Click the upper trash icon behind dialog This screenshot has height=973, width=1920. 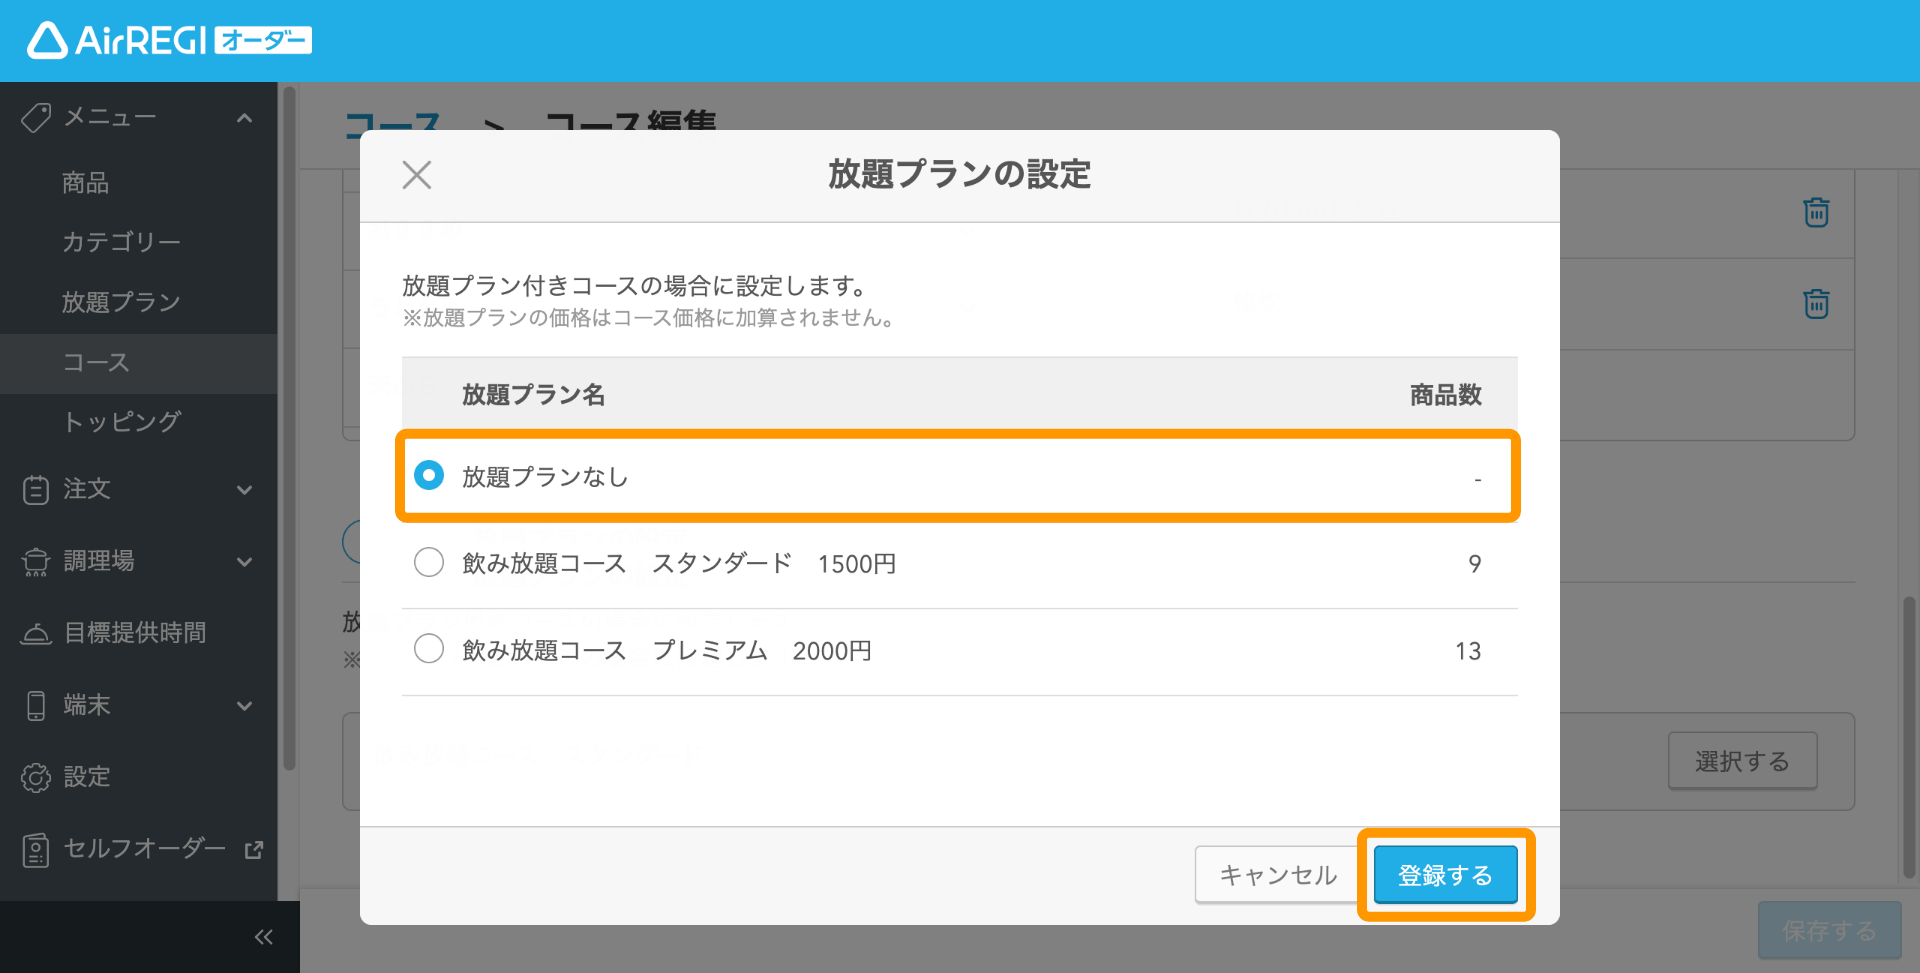pyautogui.click(x=1816, y=212)
